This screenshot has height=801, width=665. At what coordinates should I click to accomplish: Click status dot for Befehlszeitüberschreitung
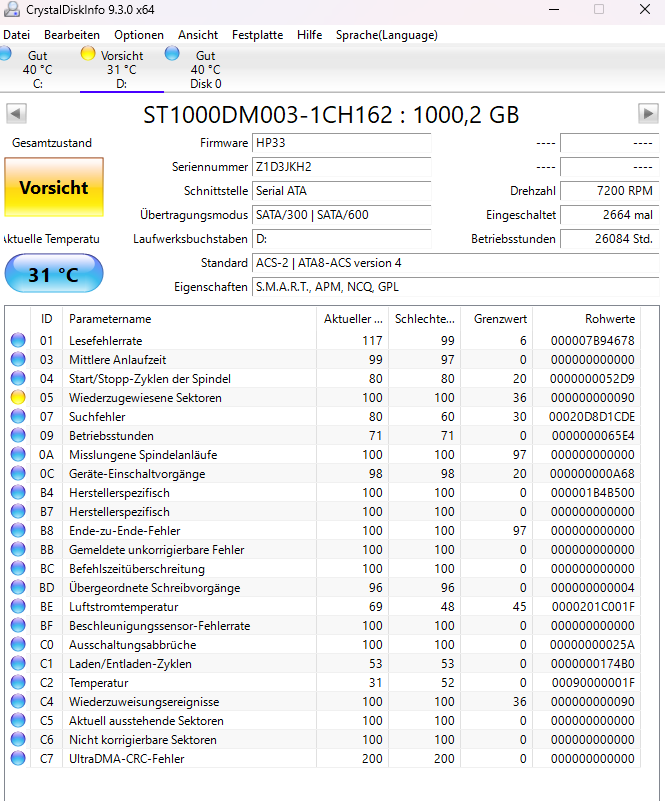point(18,568)
